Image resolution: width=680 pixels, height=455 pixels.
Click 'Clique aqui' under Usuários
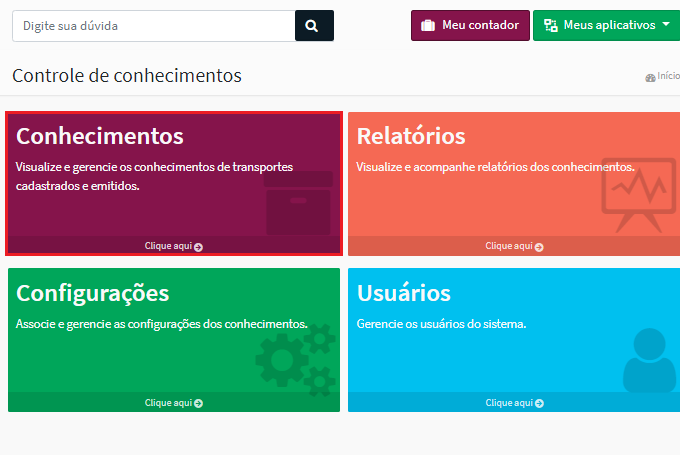tap(509, 403)
